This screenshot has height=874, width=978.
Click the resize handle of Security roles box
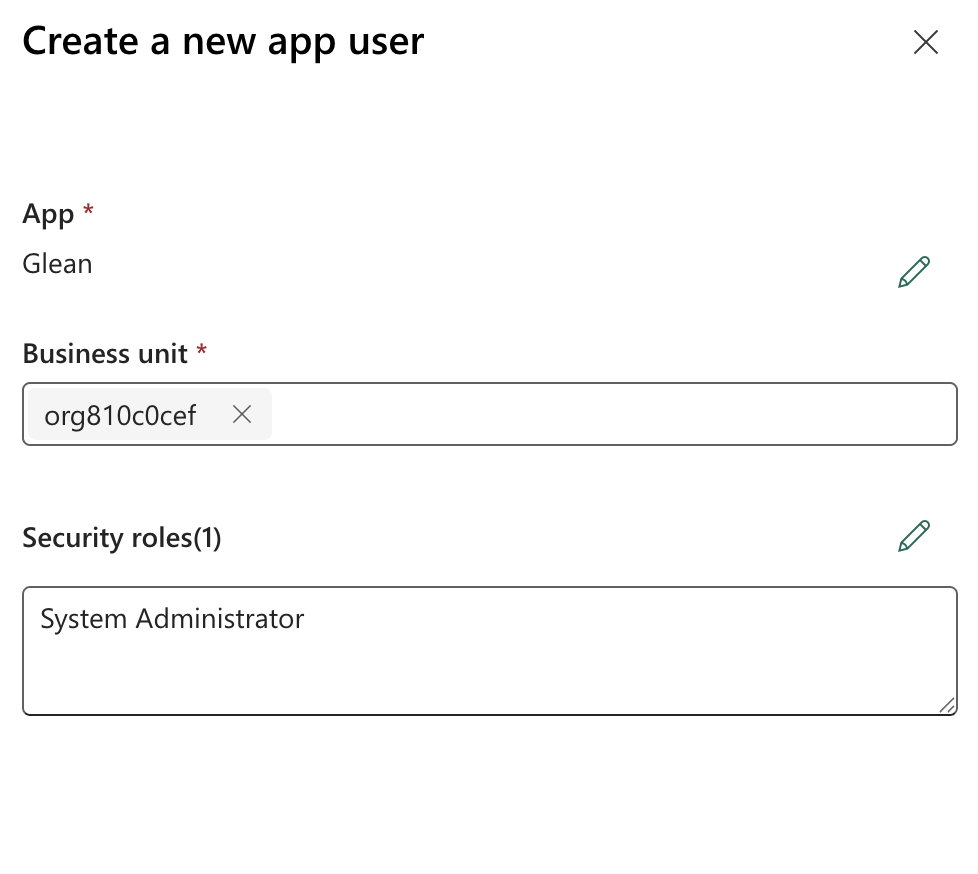pyautogui.click(x=947, y=705)
